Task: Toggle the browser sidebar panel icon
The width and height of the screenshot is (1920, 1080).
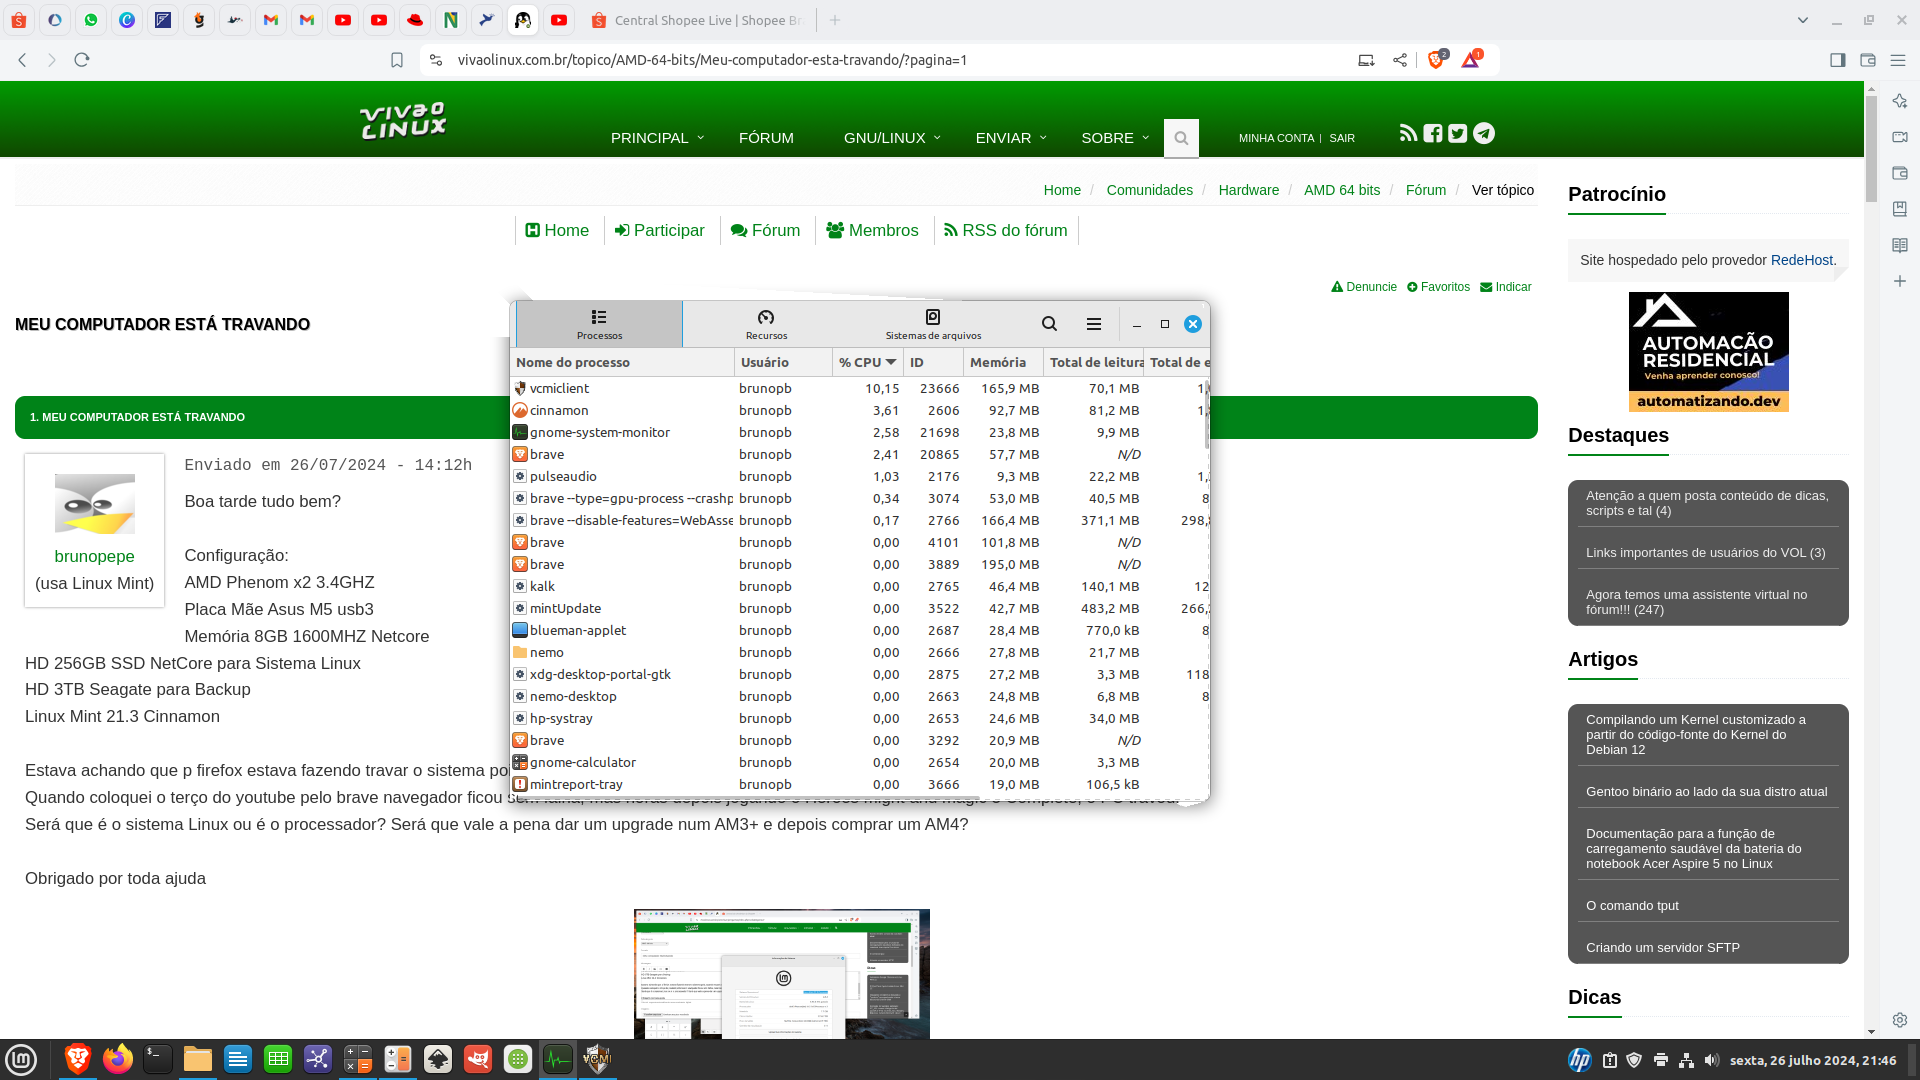Action: click(1837, 60)
